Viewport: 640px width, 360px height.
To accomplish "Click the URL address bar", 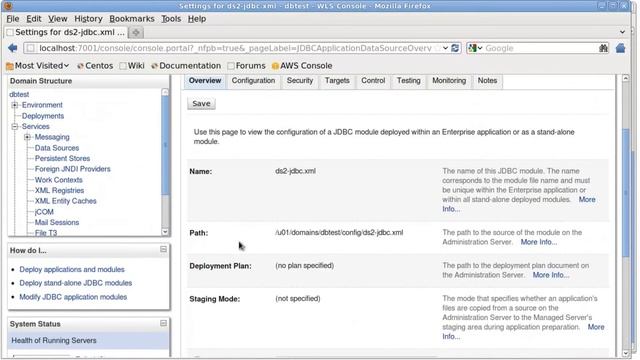I will click(x=236, y=48).
